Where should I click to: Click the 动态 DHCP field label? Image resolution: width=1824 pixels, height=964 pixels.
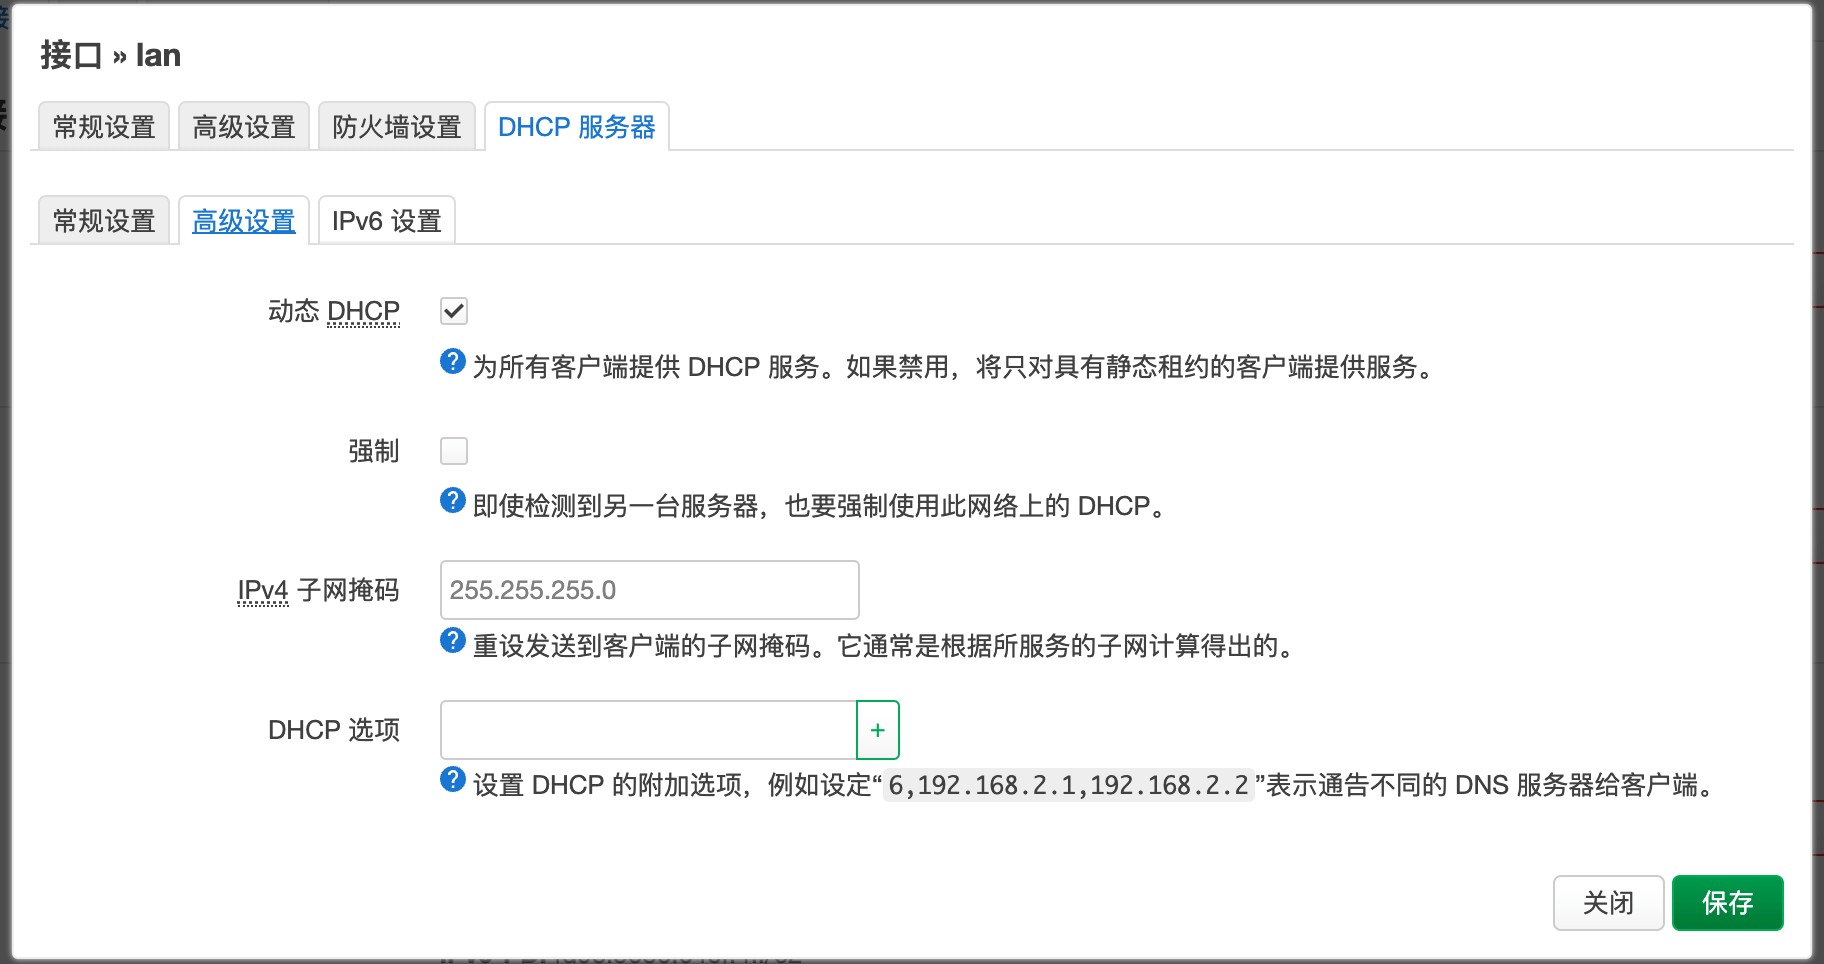tap(333, 311)
